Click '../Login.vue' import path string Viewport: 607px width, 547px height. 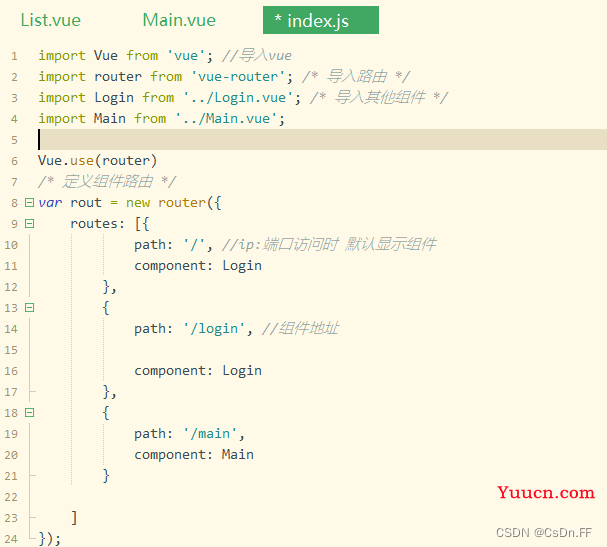pos(238,98)
